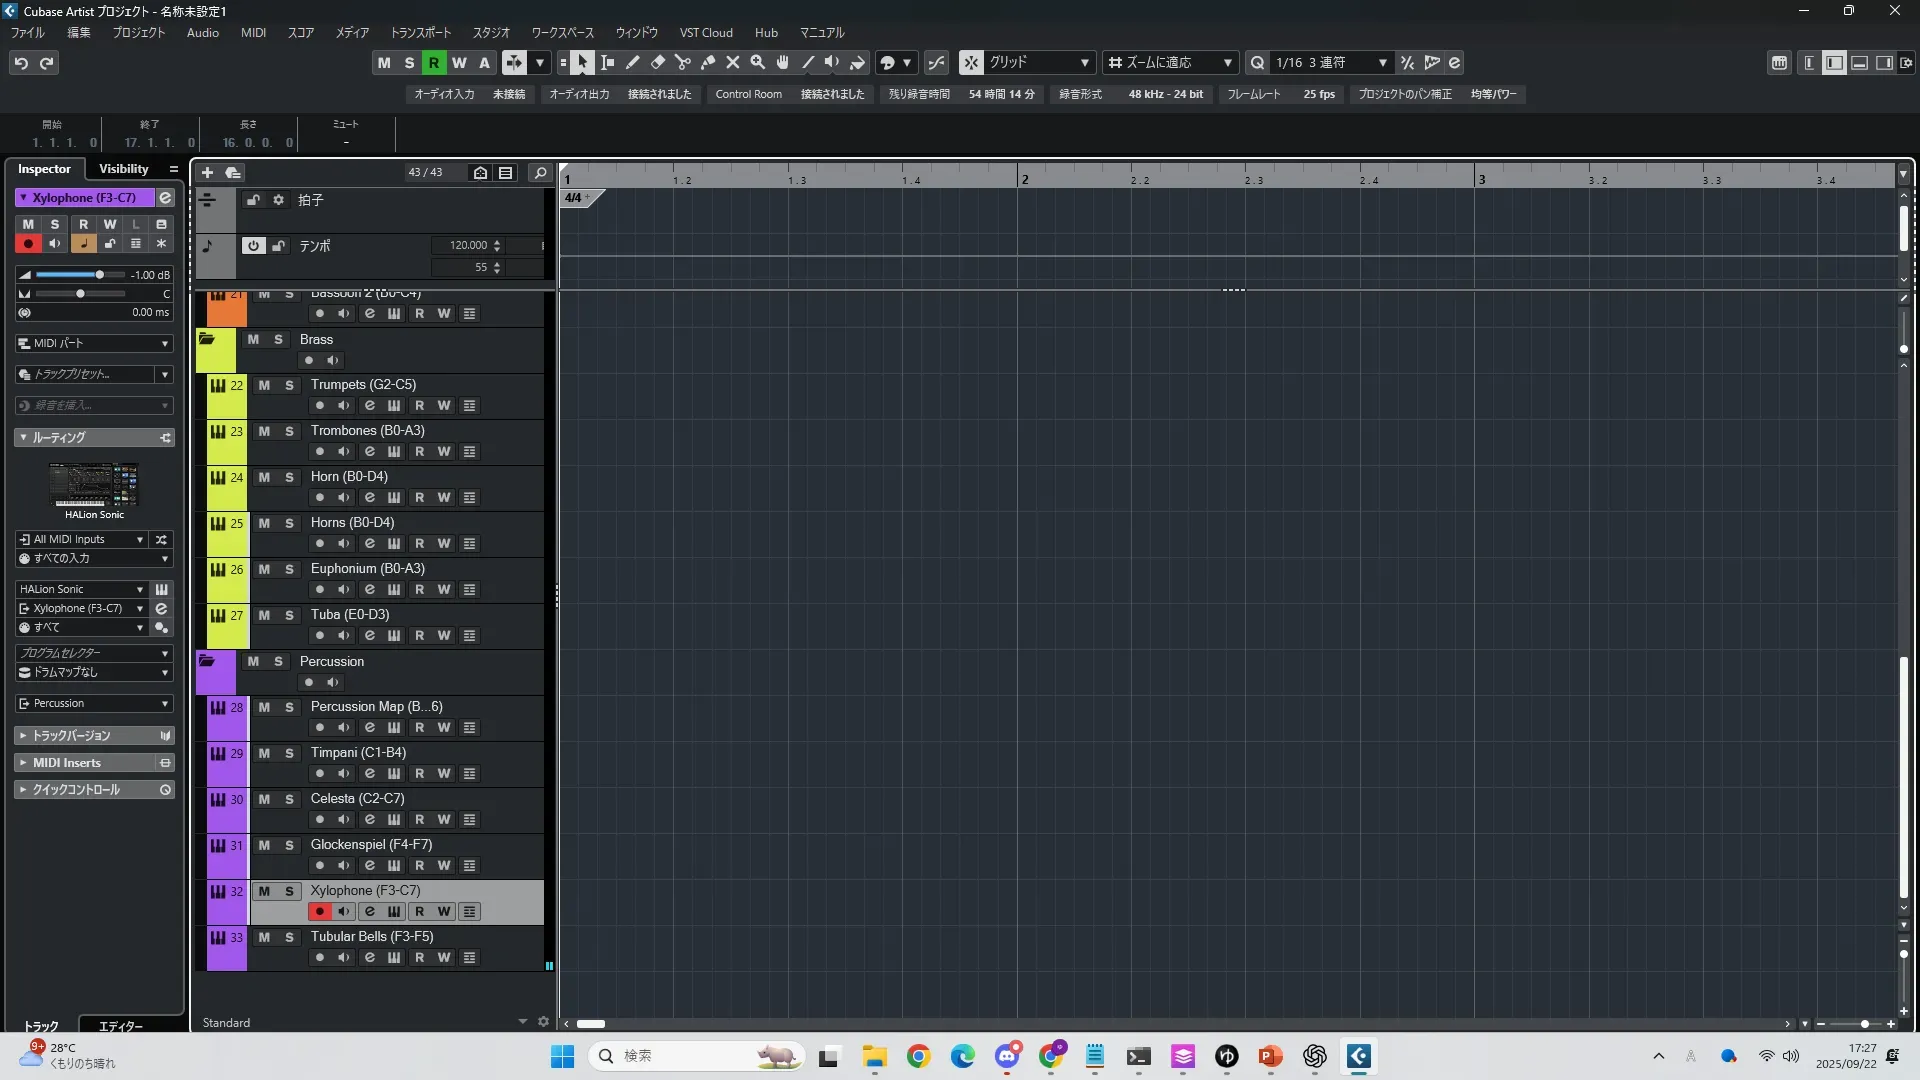Screen dimensions: 1920x1080
Task: Mute the Trumpets (G2-C5) track
Action: pyautogui.click(x=264, y=385)
